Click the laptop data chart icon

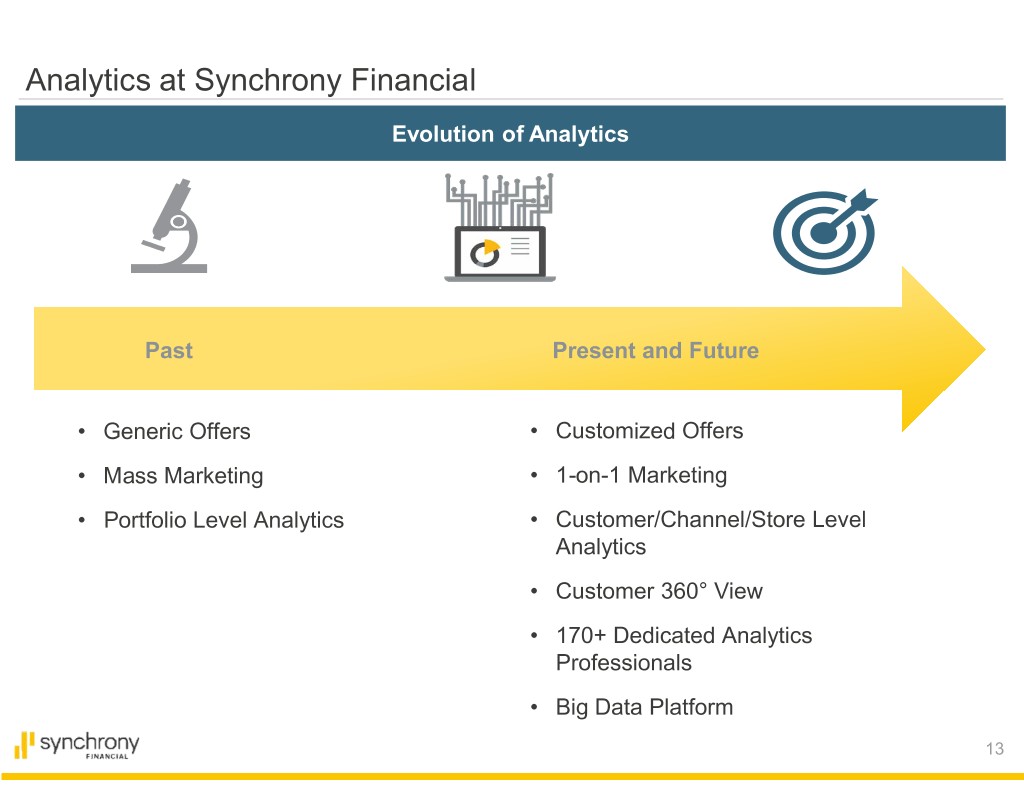tap(499, 230)
